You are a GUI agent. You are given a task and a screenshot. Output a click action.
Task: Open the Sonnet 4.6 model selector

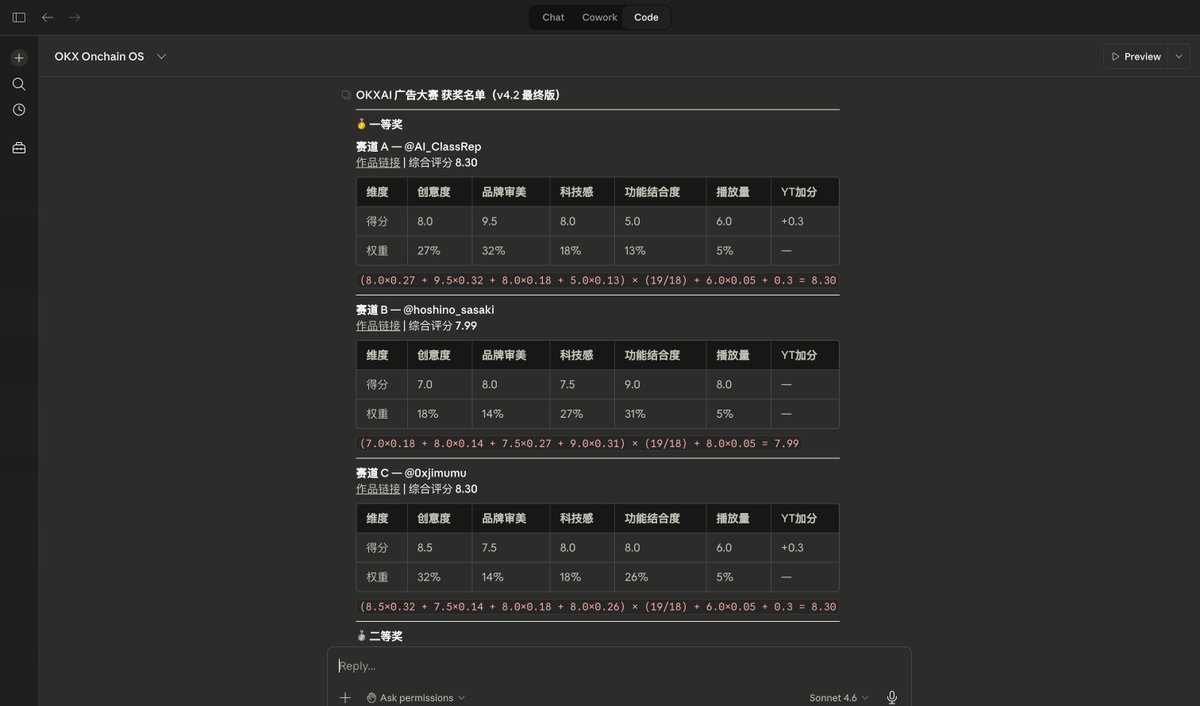click(838, 697)
